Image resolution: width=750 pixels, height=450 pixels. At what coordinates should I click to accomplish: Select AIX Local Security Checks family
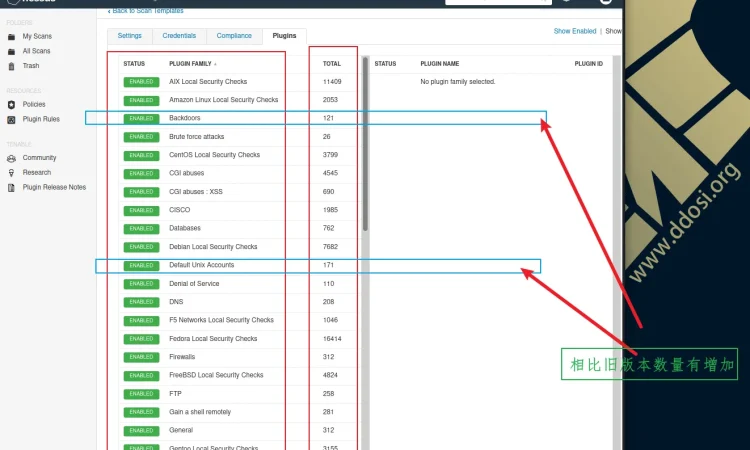(208, 82)
